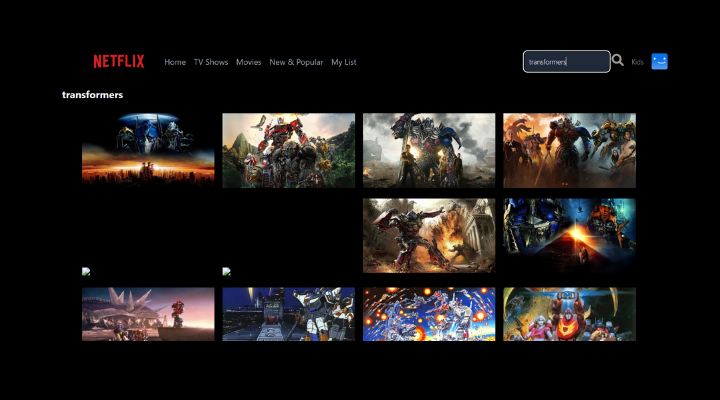
Task: Open the poster with red robot and gorilla
Action: (289, 151)
